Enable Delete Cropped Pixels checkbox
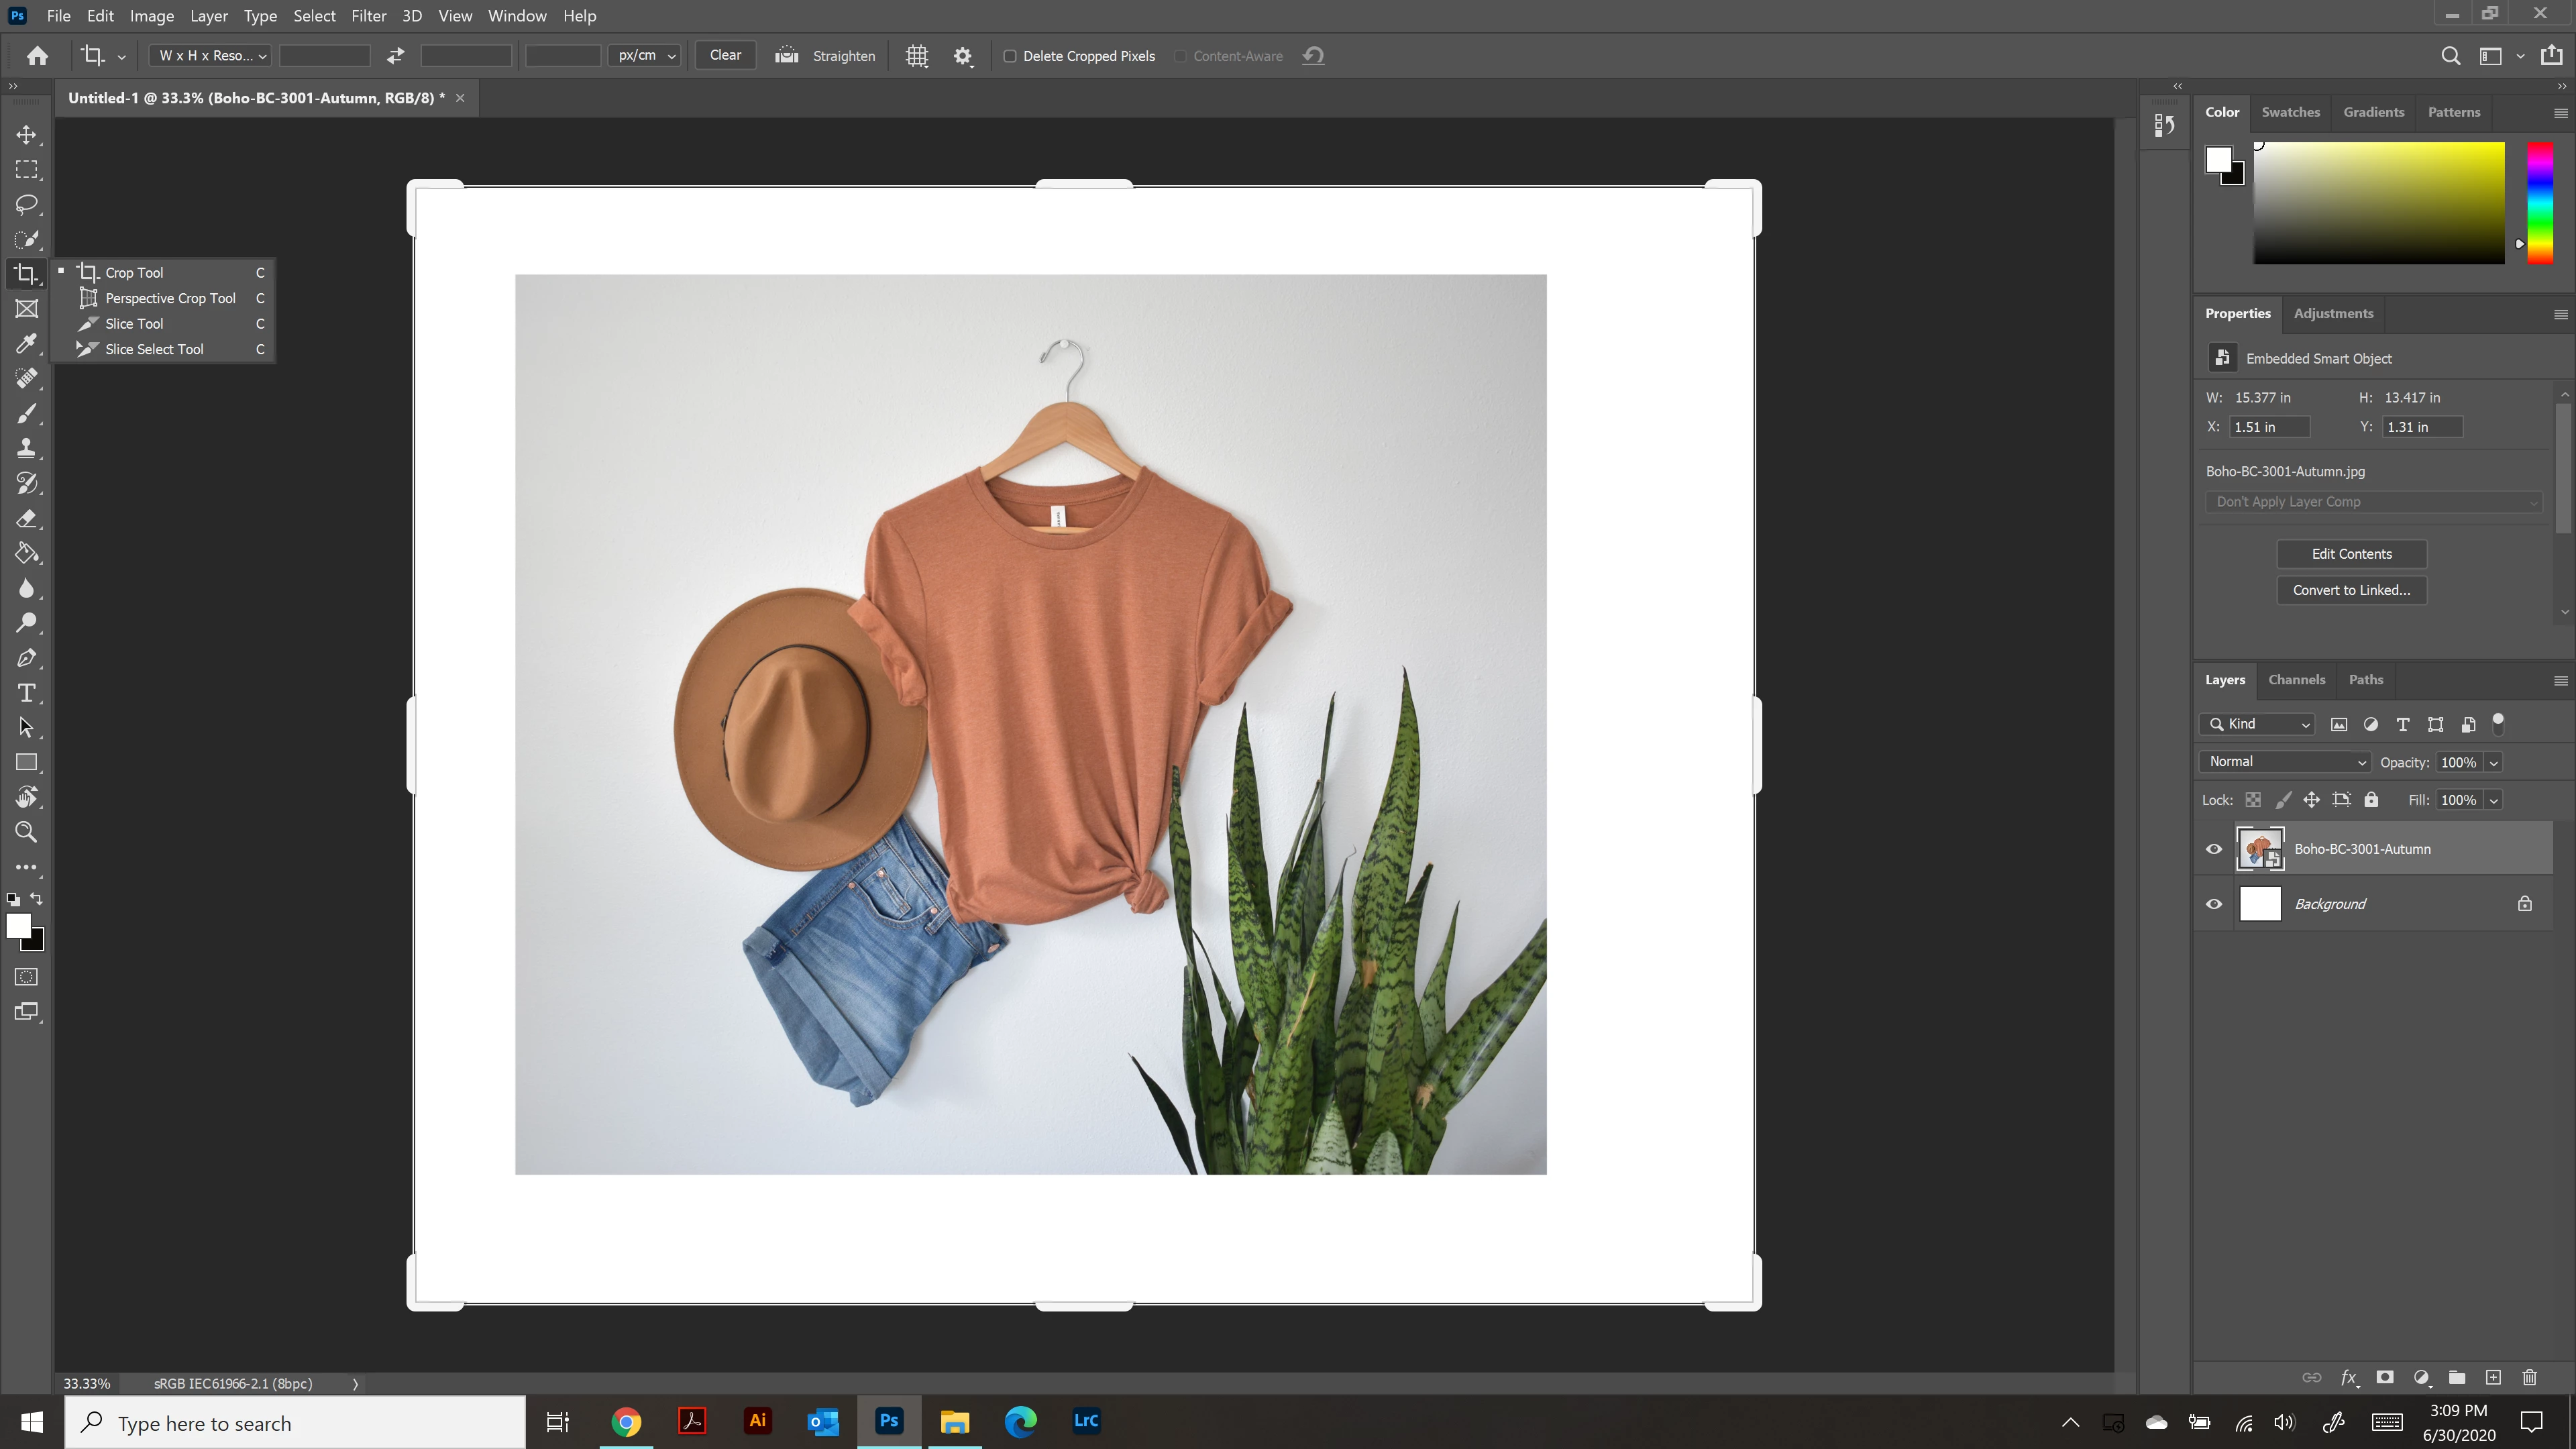 (x=1010, y=56)
